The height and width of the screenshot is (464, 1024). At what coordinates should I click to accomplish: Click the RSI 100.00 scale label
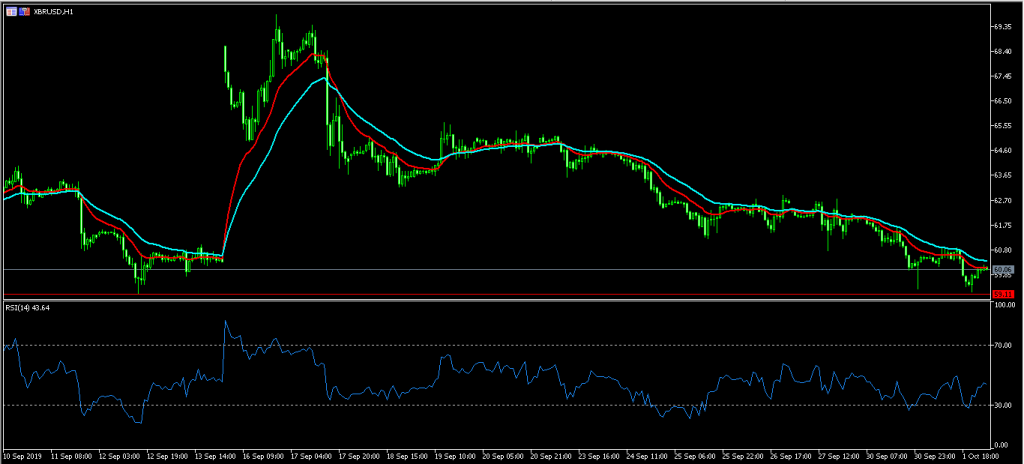point(1003,306)
